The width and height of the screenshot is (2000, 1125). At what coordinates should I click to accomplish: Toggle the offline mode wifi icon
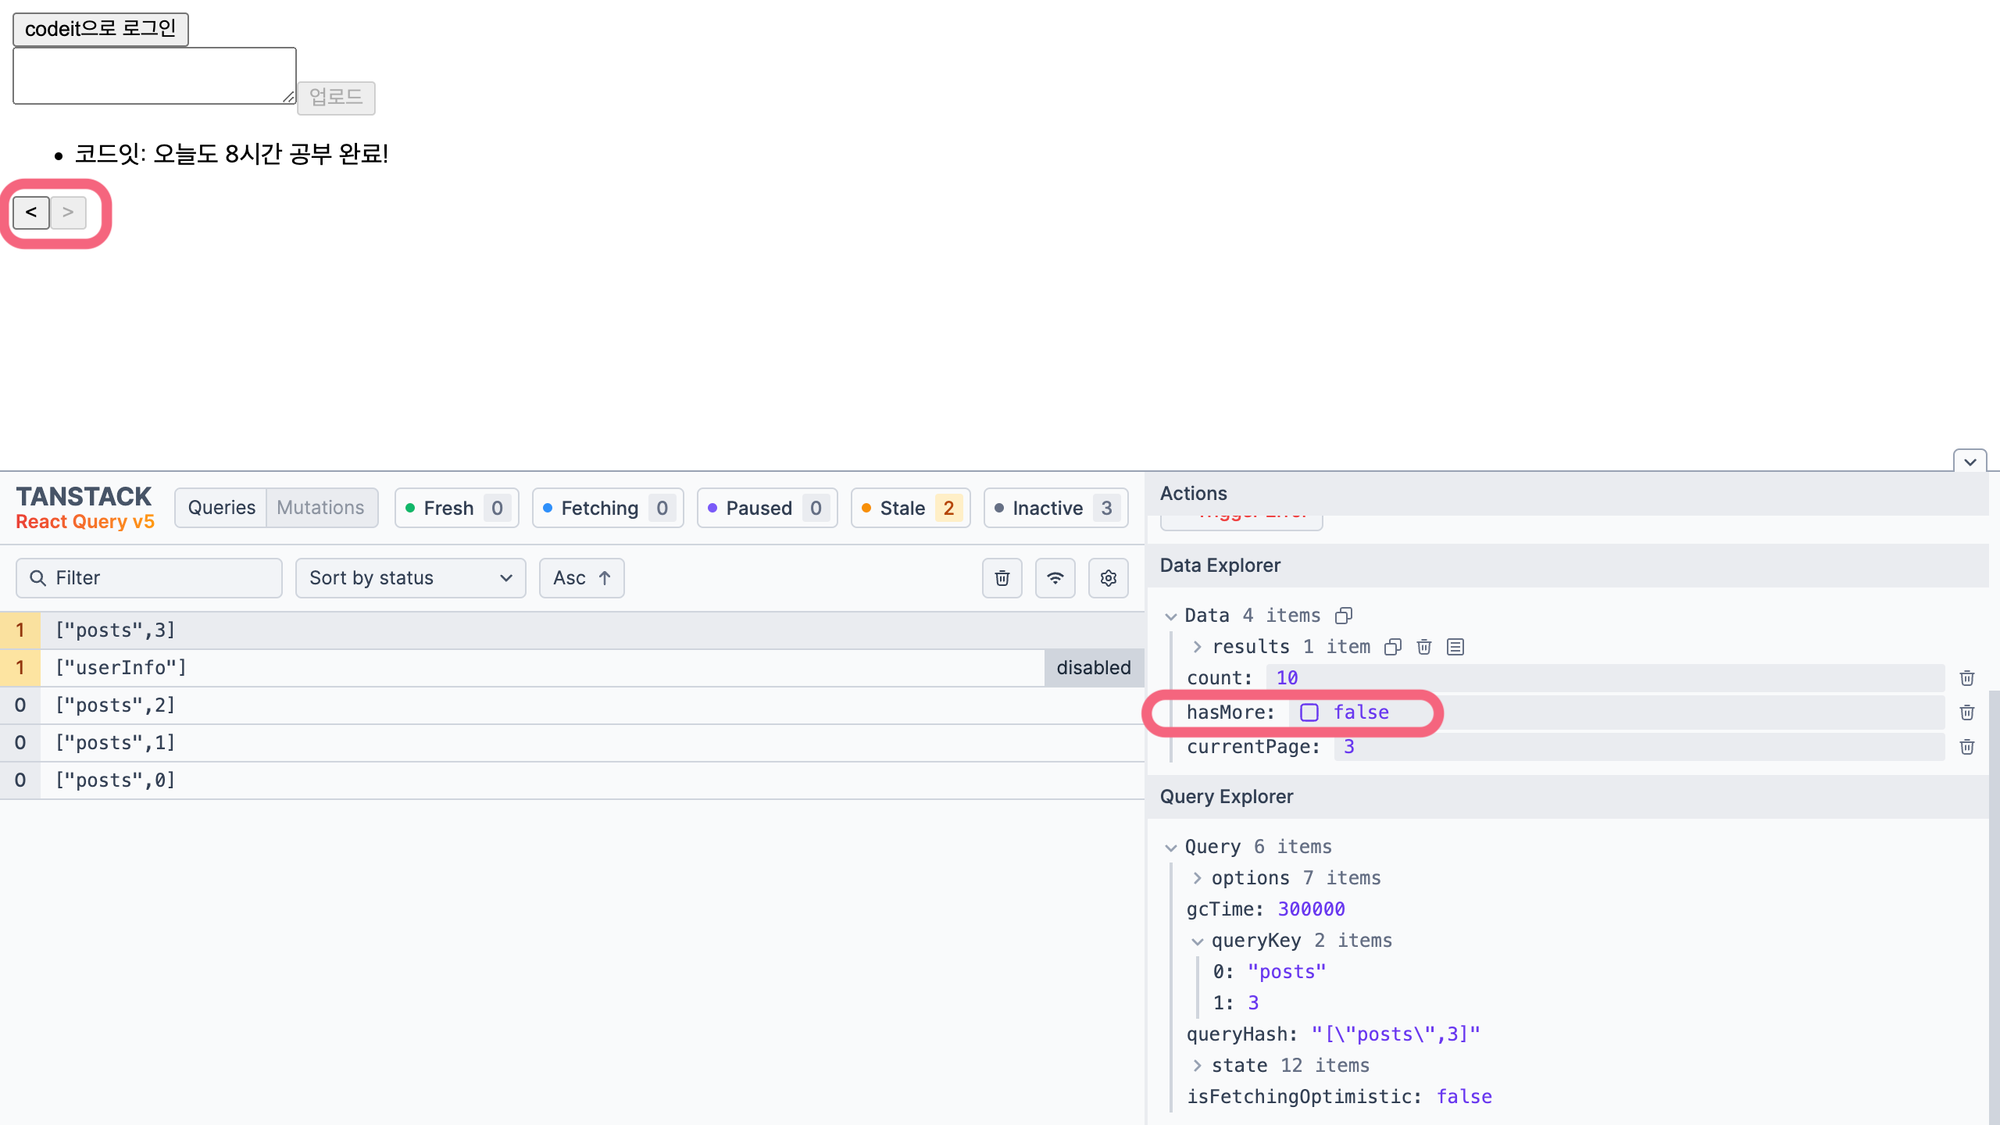click(x=1055, y=578)
